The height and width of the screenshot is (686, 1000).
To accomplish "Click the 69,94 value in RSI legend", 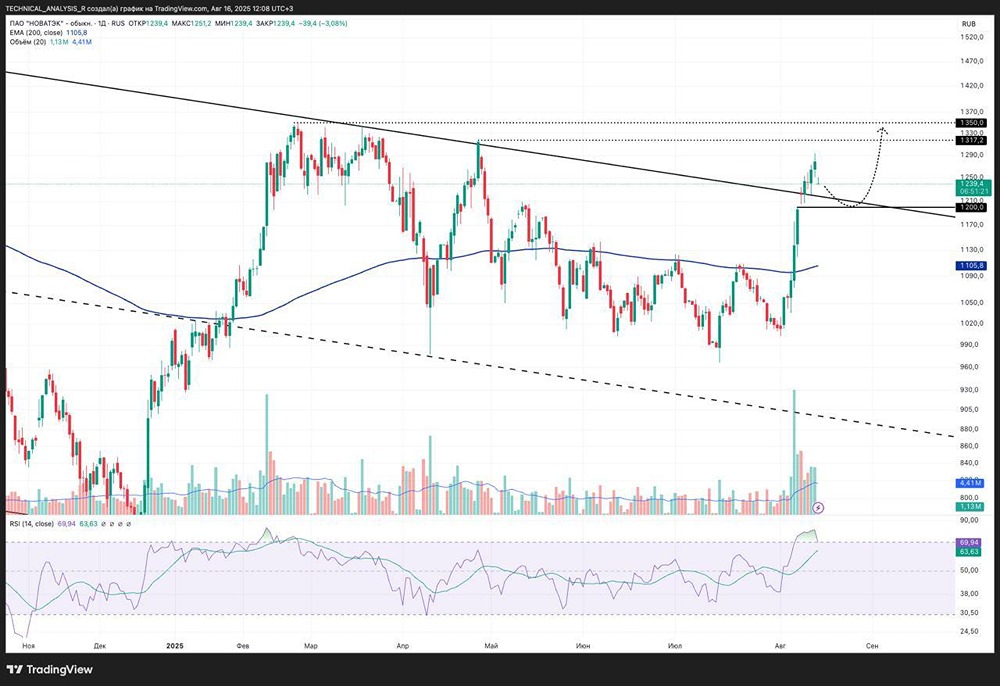I will pyautogui.click(x=66, y=523).
